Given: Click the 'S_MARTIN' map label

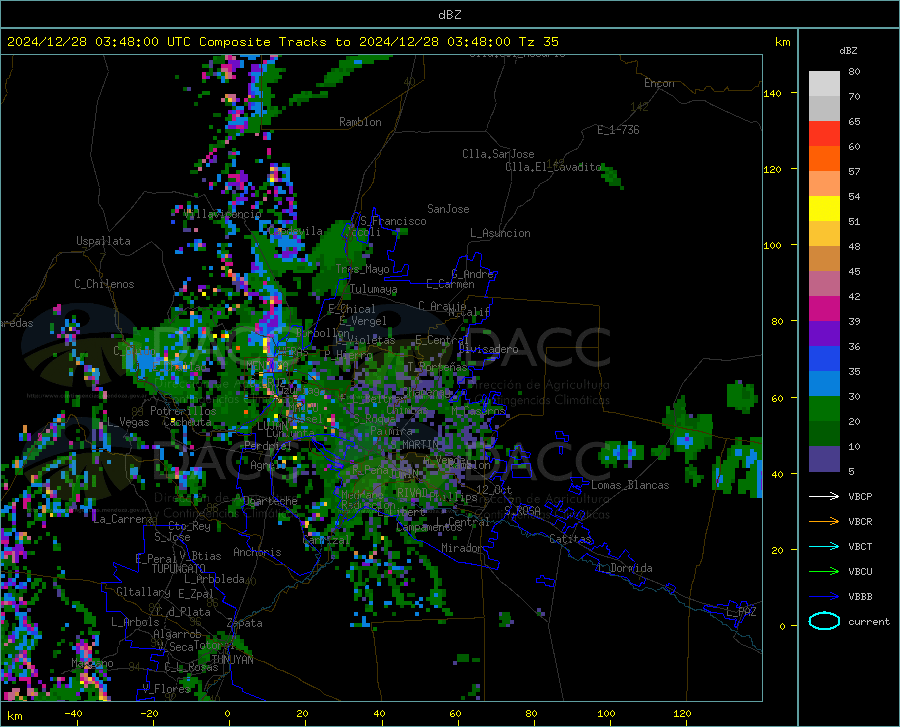Looking at the screenshot, I should [x=414, y=445].
